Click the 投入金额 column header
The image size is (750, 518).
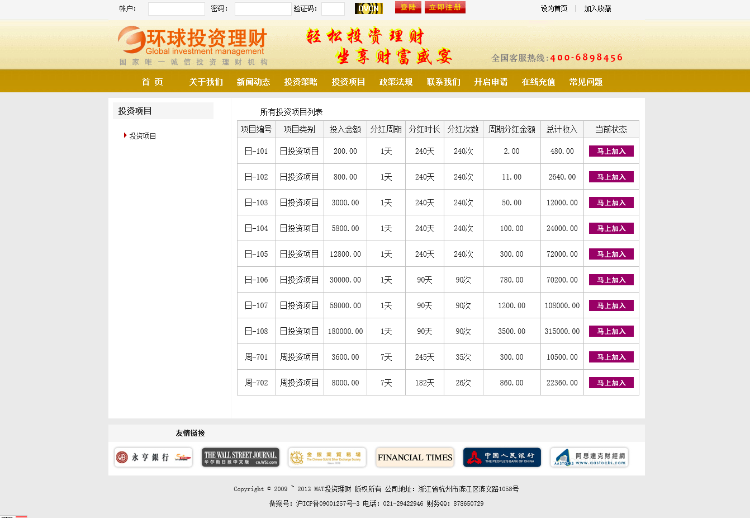(x=345, y=129)
